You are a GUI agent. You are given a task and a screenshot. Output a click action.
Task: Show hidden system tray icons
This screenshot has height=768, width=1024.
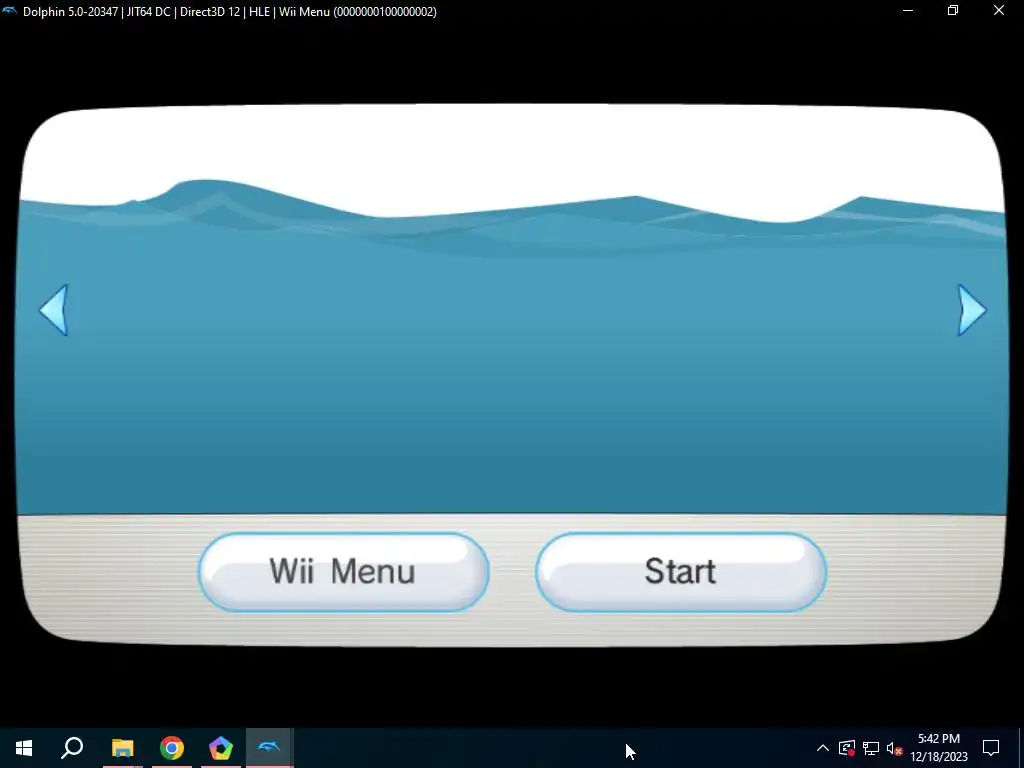point(822,748)
